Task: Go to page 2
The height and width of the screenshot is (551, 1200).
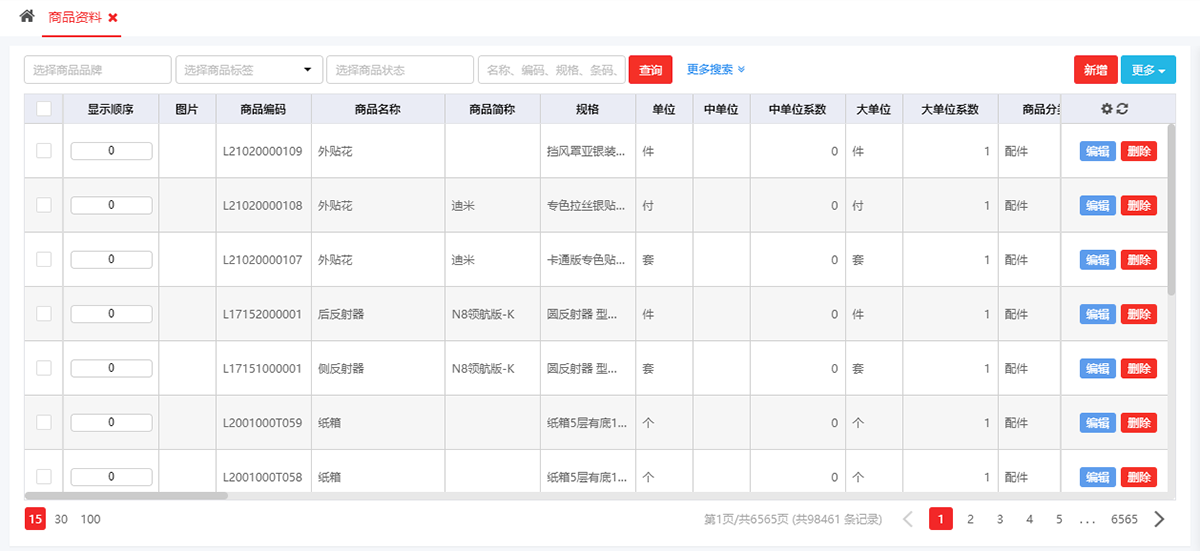Action: point(970,519)
